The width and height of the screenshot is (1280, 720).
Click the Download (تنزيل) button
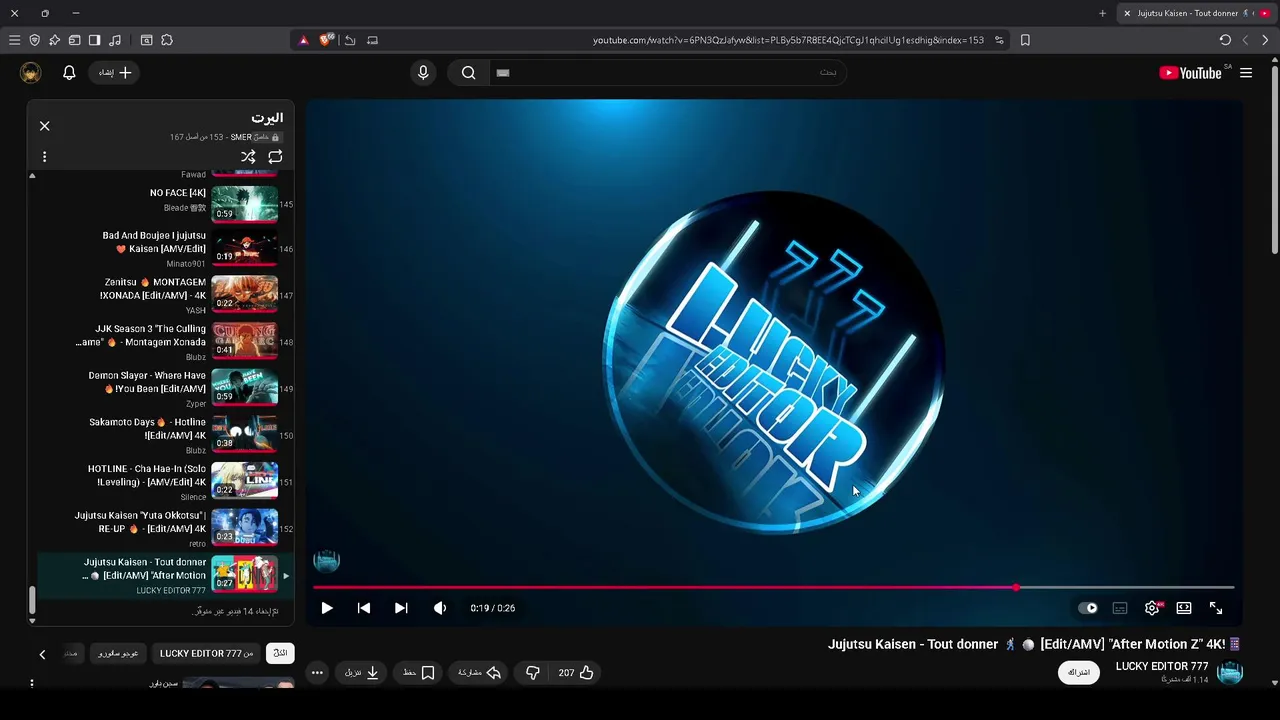(x=362, y=673)
